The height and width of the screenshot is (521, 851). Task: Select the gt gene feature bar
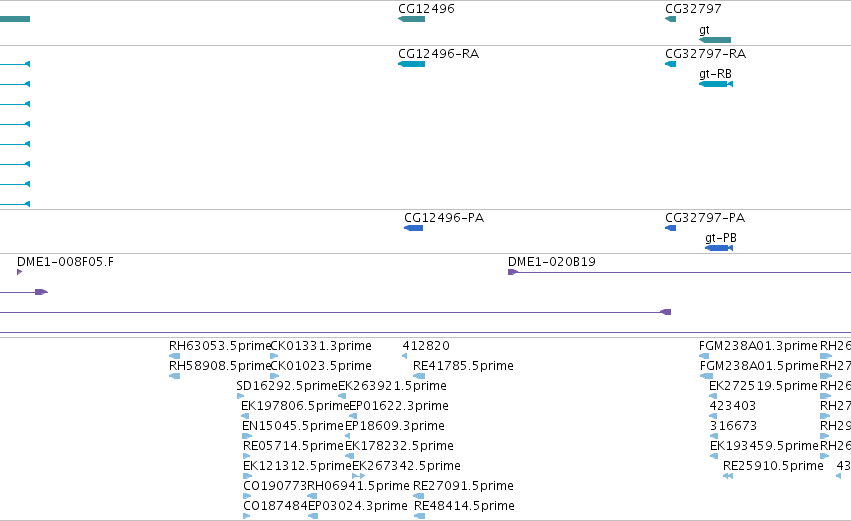715,40
